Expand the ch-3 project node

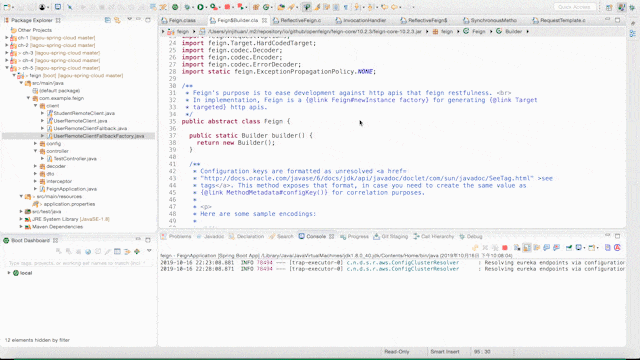click(7, 53)
